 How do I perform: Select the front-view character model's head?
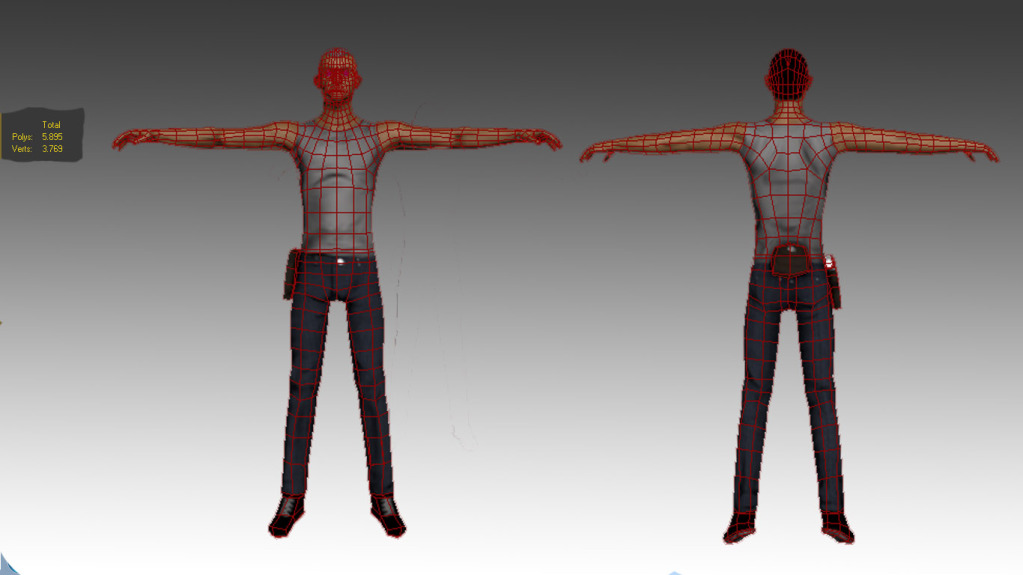coord(337,76)
